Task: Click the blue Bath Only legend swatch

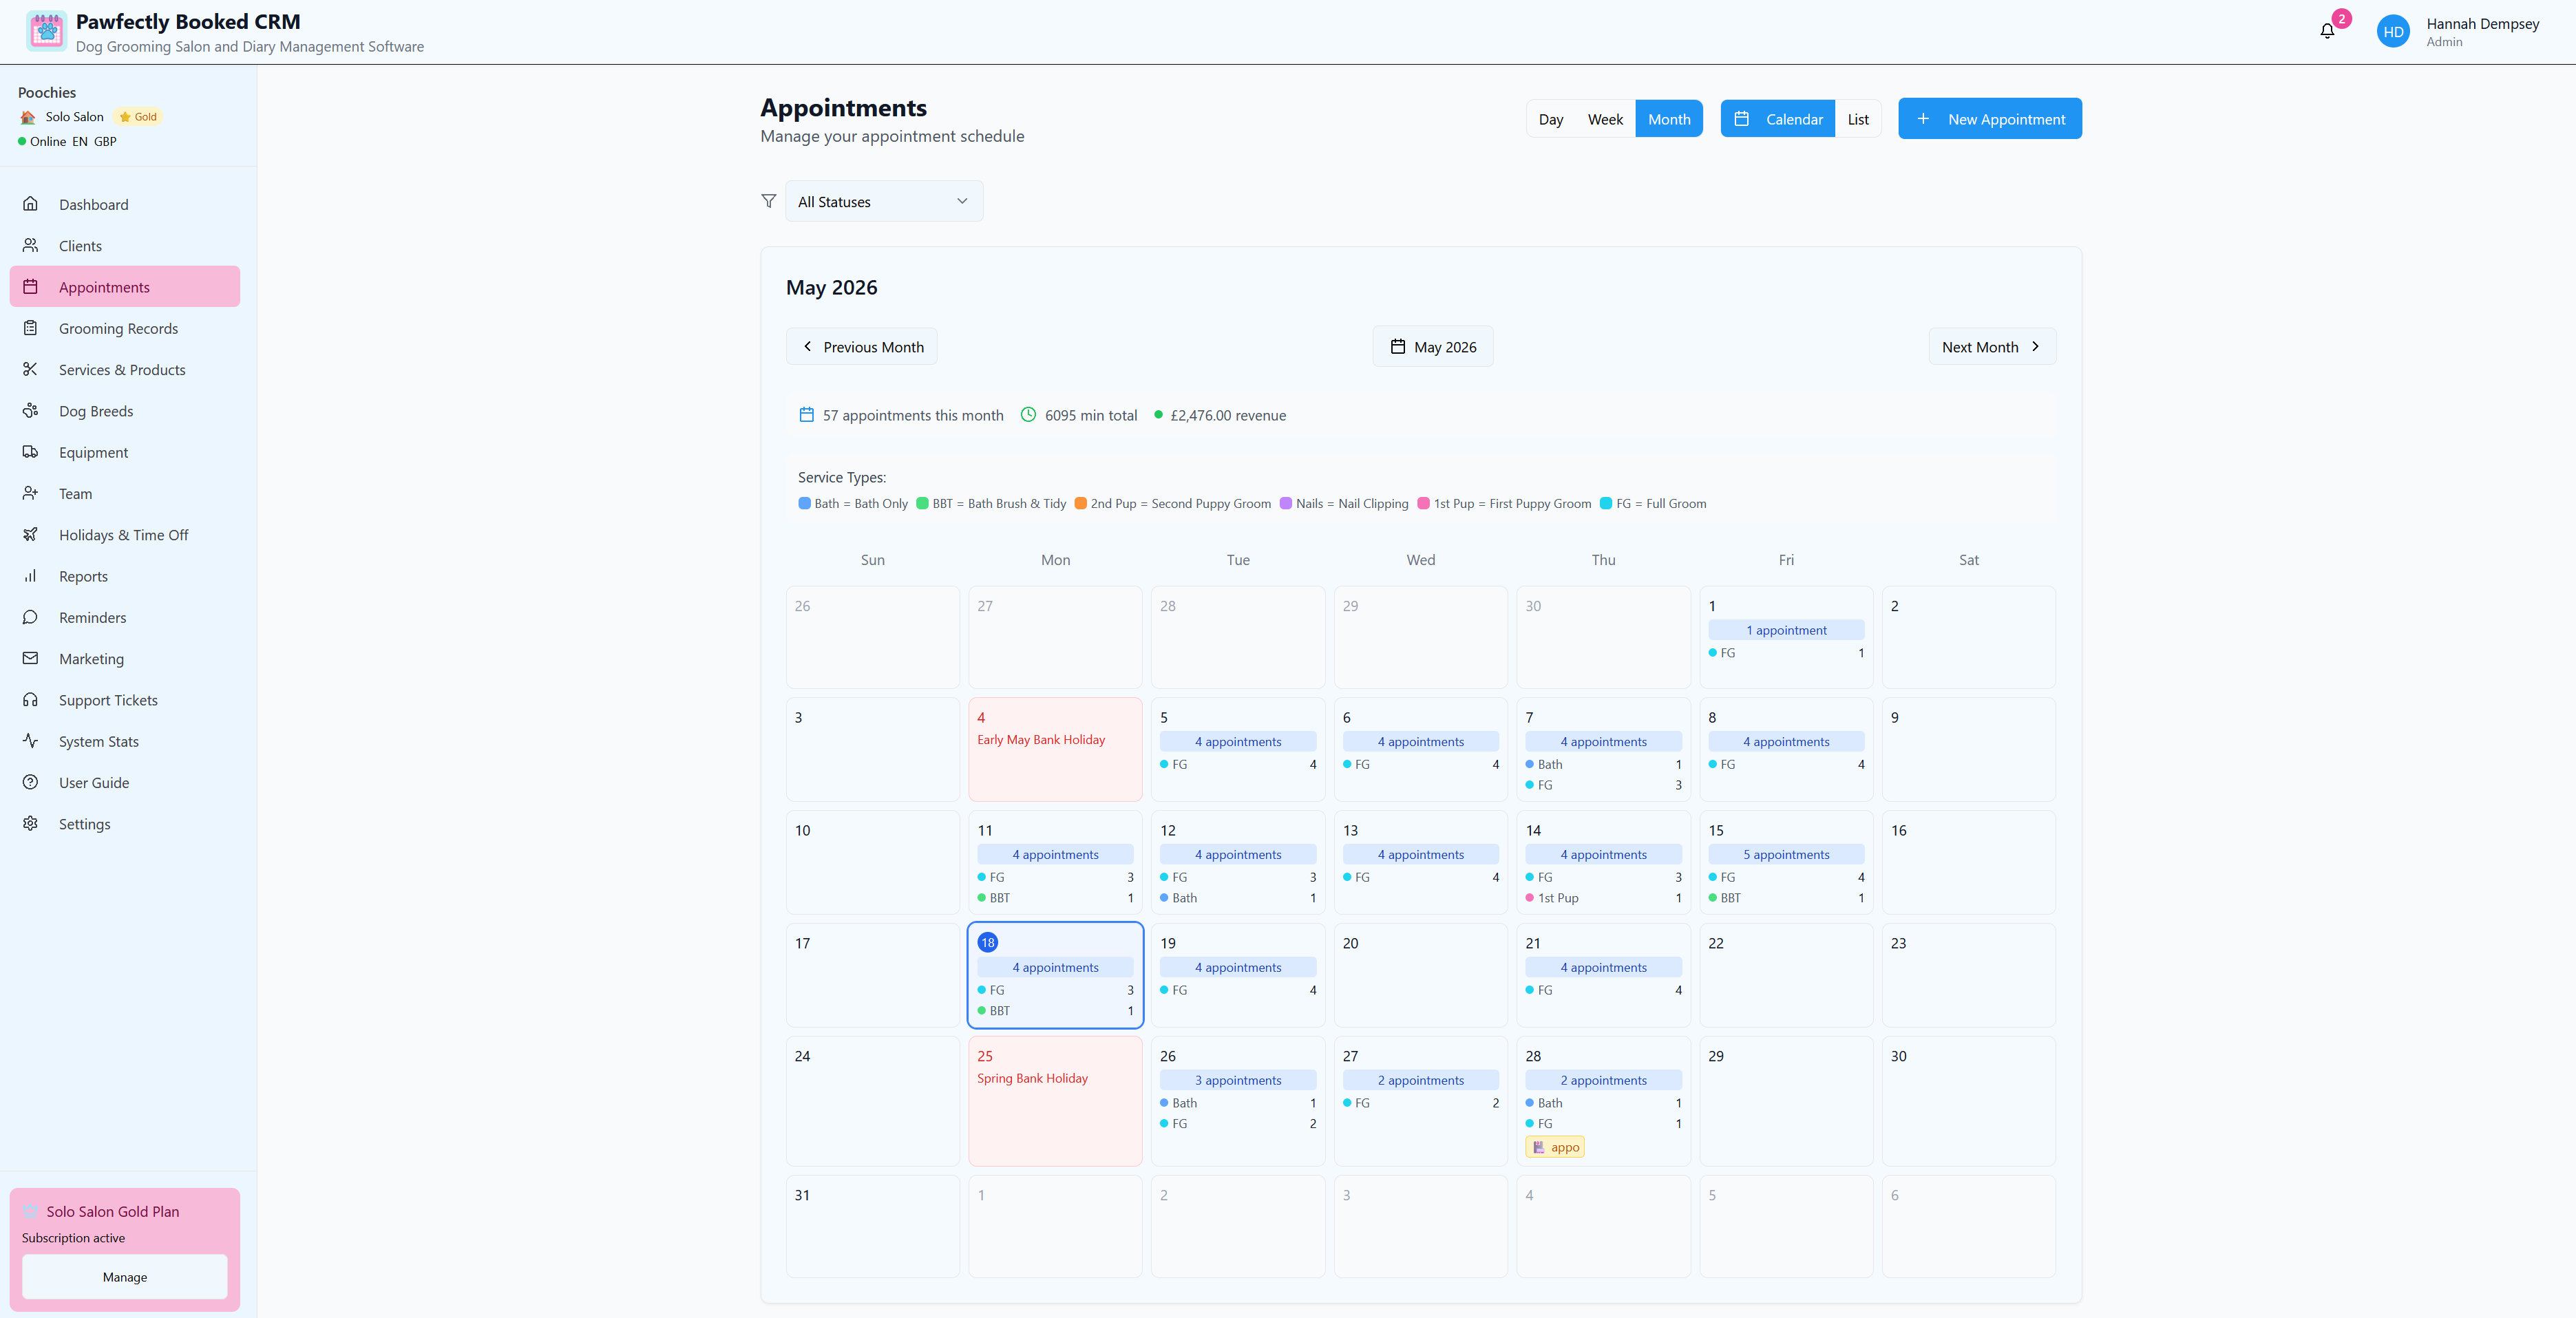Action: click(x=804, y=503)
